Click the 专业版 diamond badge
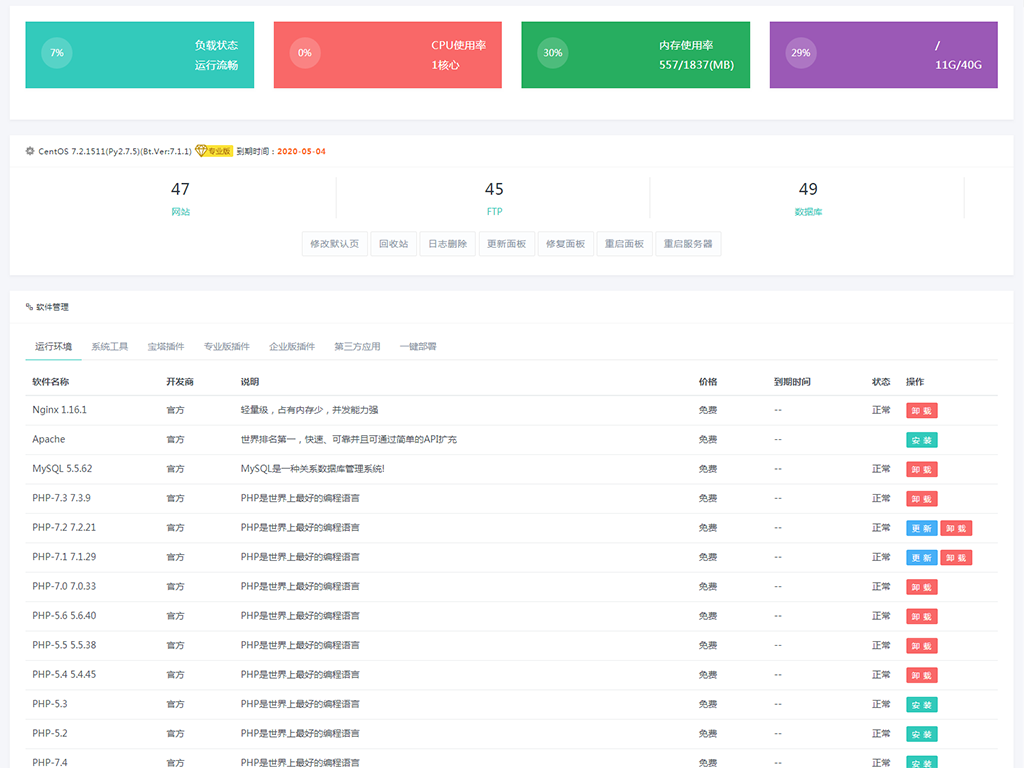This screenshot has height=768, width=1024. tap(214, 151)
